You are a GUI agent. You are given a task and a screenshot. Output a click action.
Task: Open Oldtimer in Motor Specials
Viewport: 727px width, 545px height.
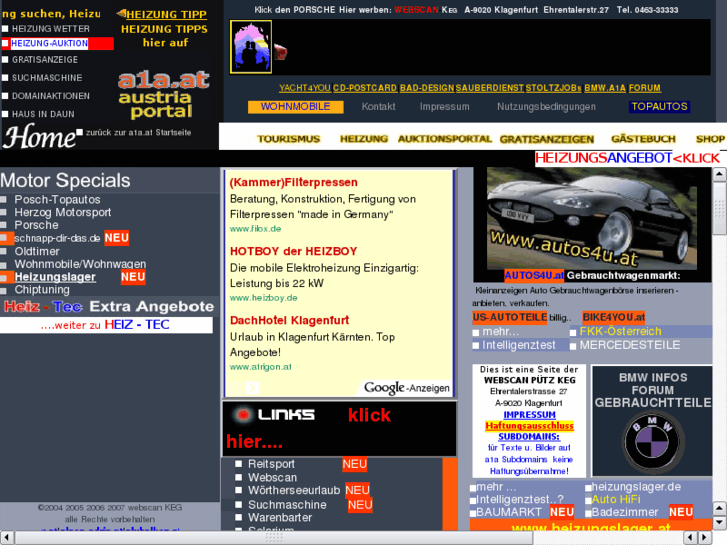point(37,251)
